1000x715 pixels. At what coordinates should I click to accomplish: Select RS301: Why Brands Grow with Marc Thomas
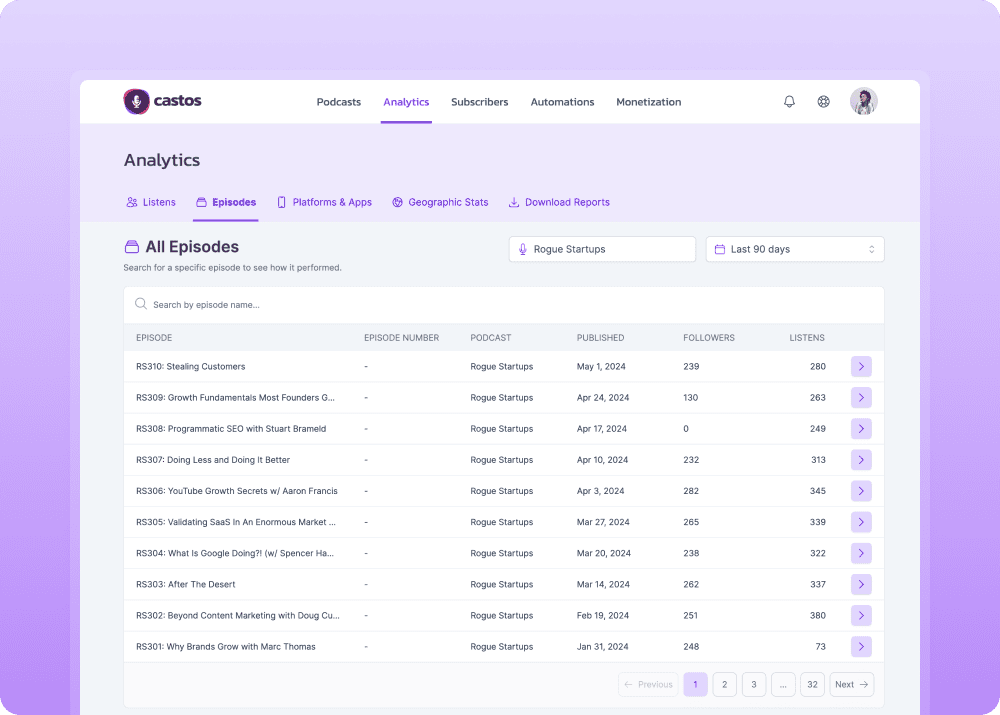[226, 647]
